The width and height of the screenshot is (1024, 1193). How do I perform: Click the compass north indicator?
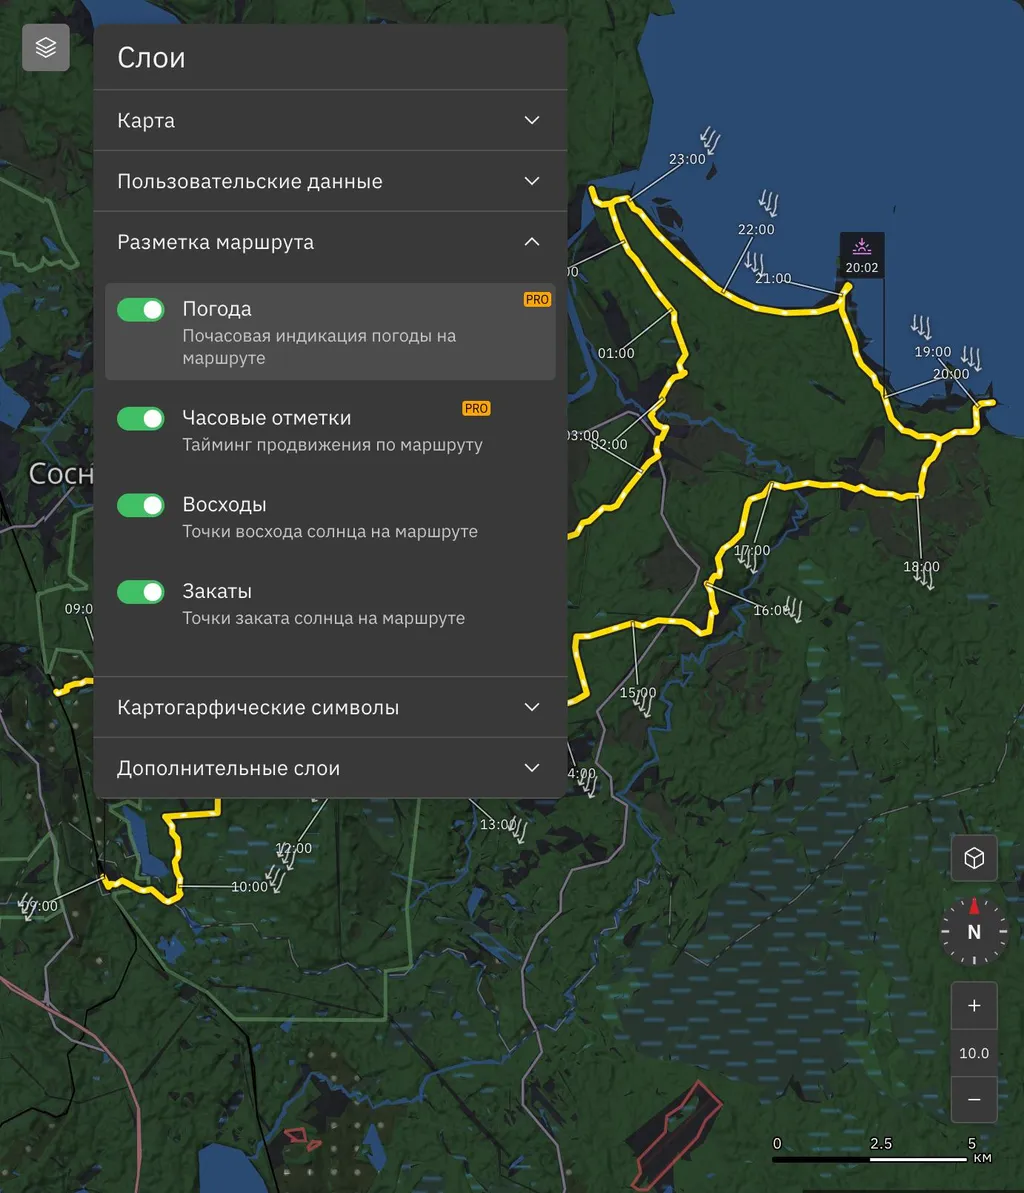click(973, 931)
